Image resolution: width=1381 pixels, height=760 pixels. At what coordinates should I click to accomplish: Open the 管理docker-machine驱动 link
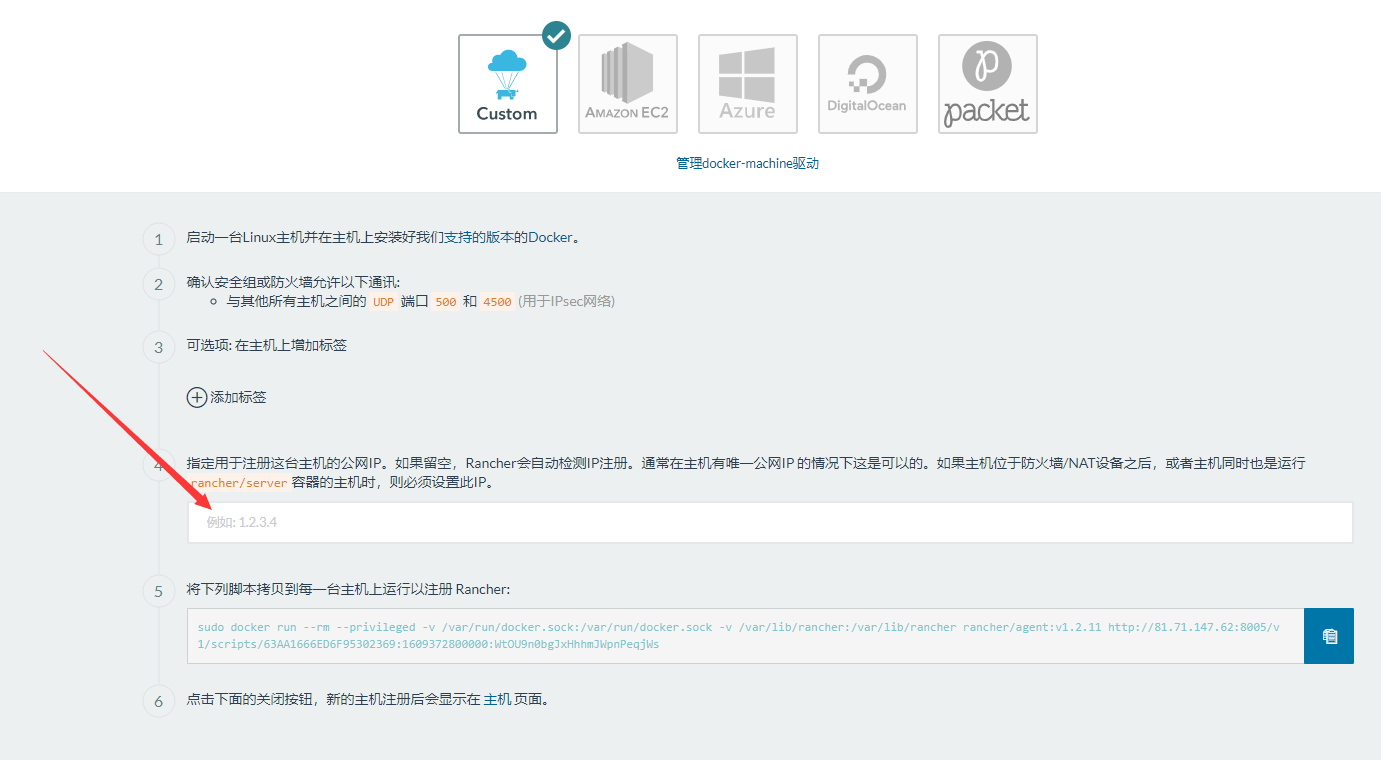pos(748,163)
